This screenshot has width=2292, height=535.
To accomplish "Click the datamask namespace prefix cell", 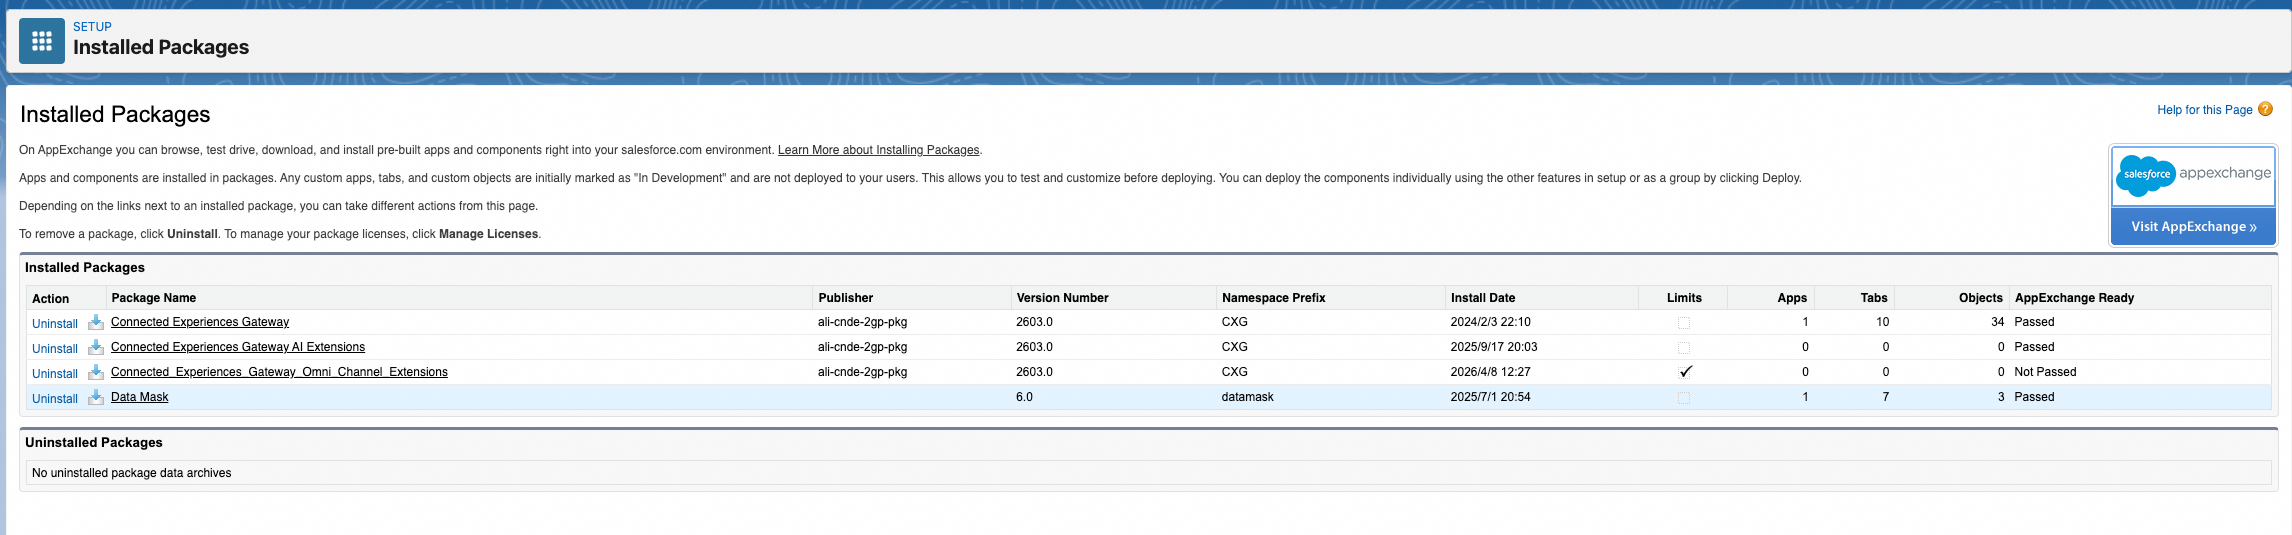I will (x=1248, y=397).
